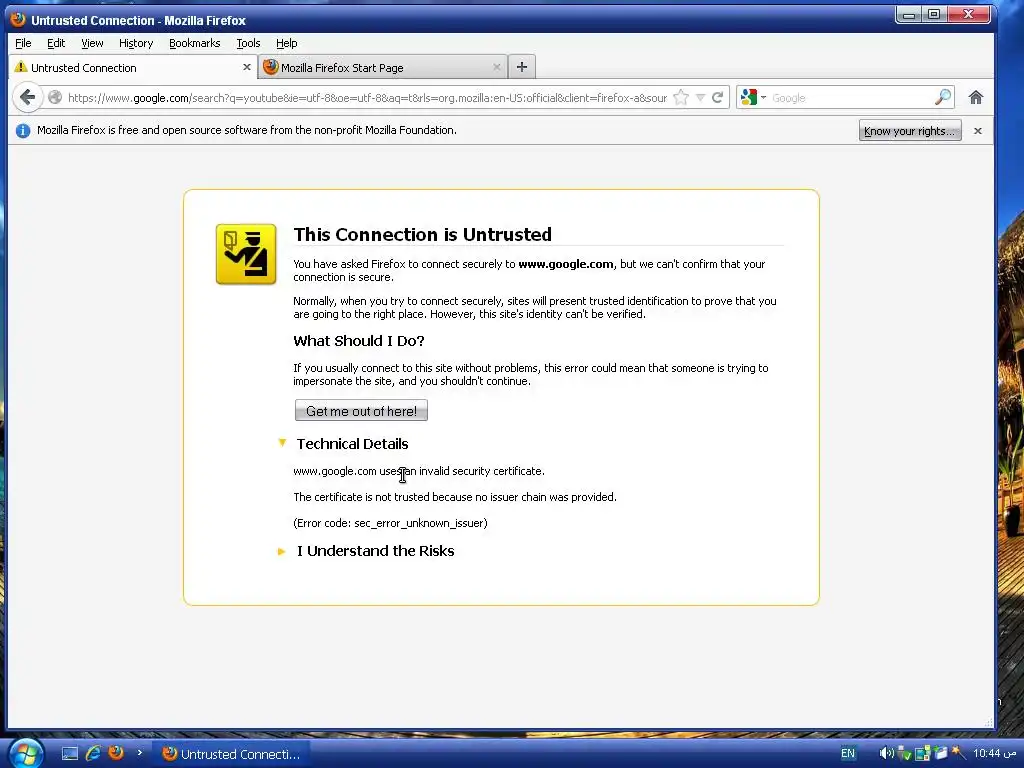Expand quick launch overflow chevron
Screen dimensions: 1024x768
click(x=139, y=753)
